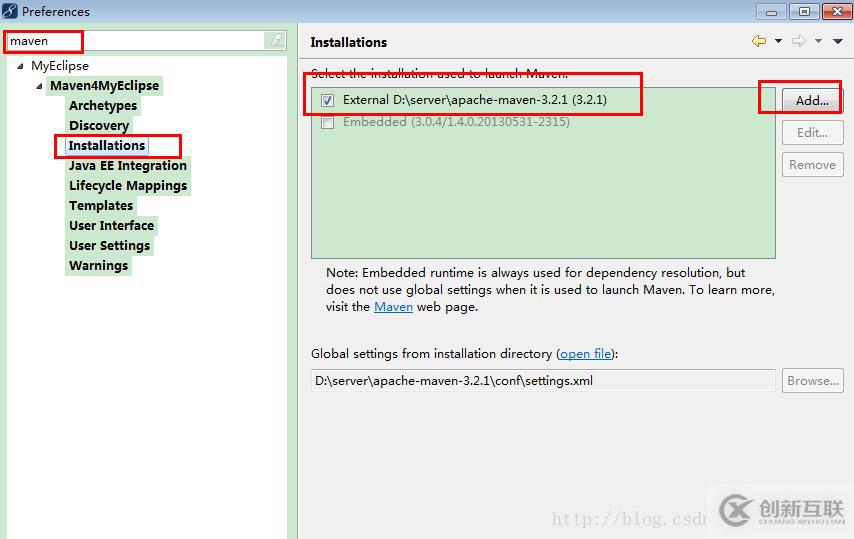Select the Maven4MyEclipse tree item
Viewport: 854px width, 539px height.
[105, 85]
